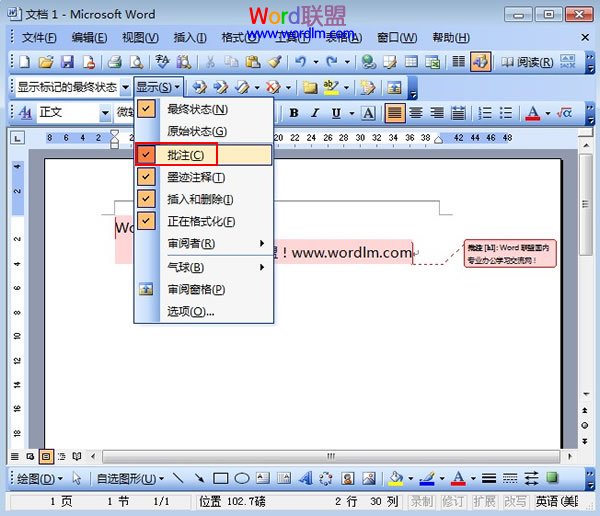Open font color dropdown arrow in formatting toolbar

pos(548,113)
